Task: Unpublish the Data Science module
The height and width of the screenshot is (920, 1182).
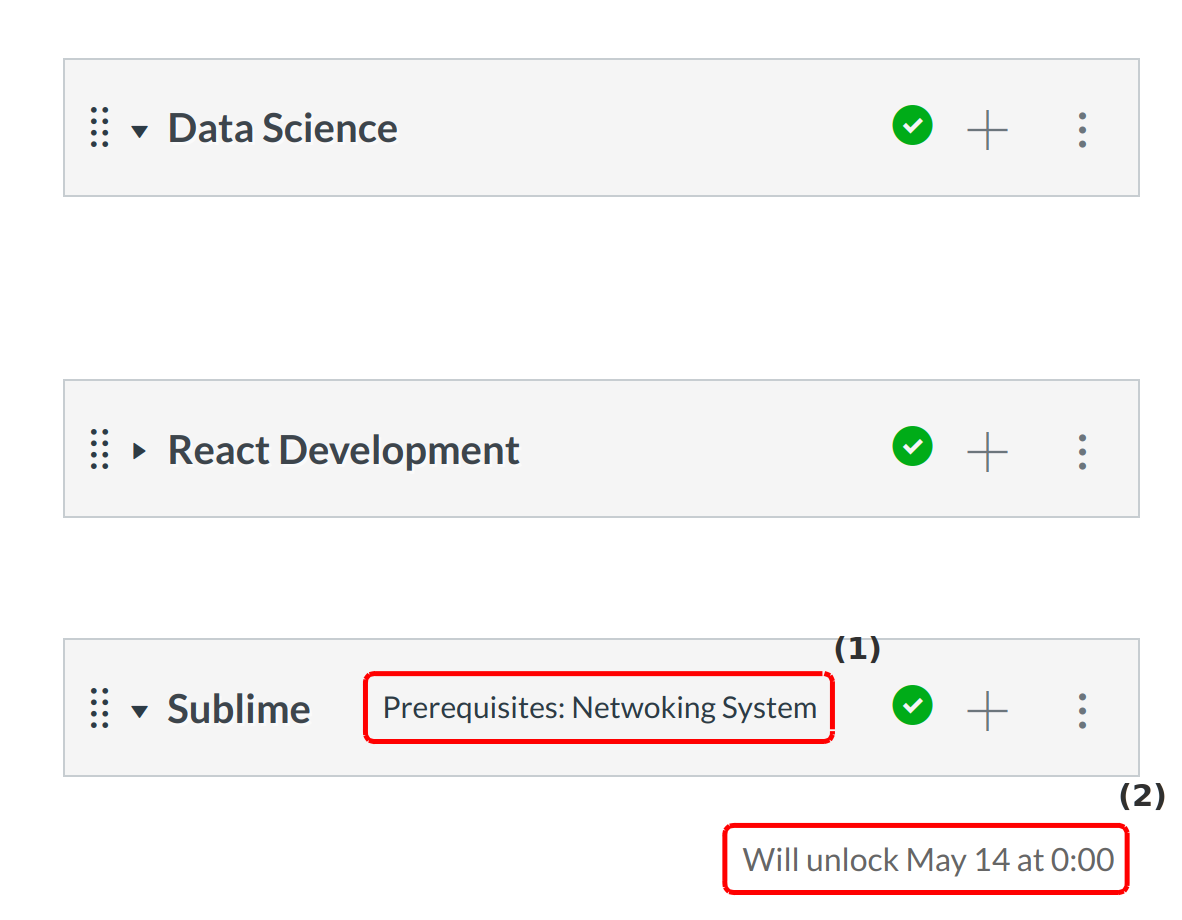Action: (912, 126)
